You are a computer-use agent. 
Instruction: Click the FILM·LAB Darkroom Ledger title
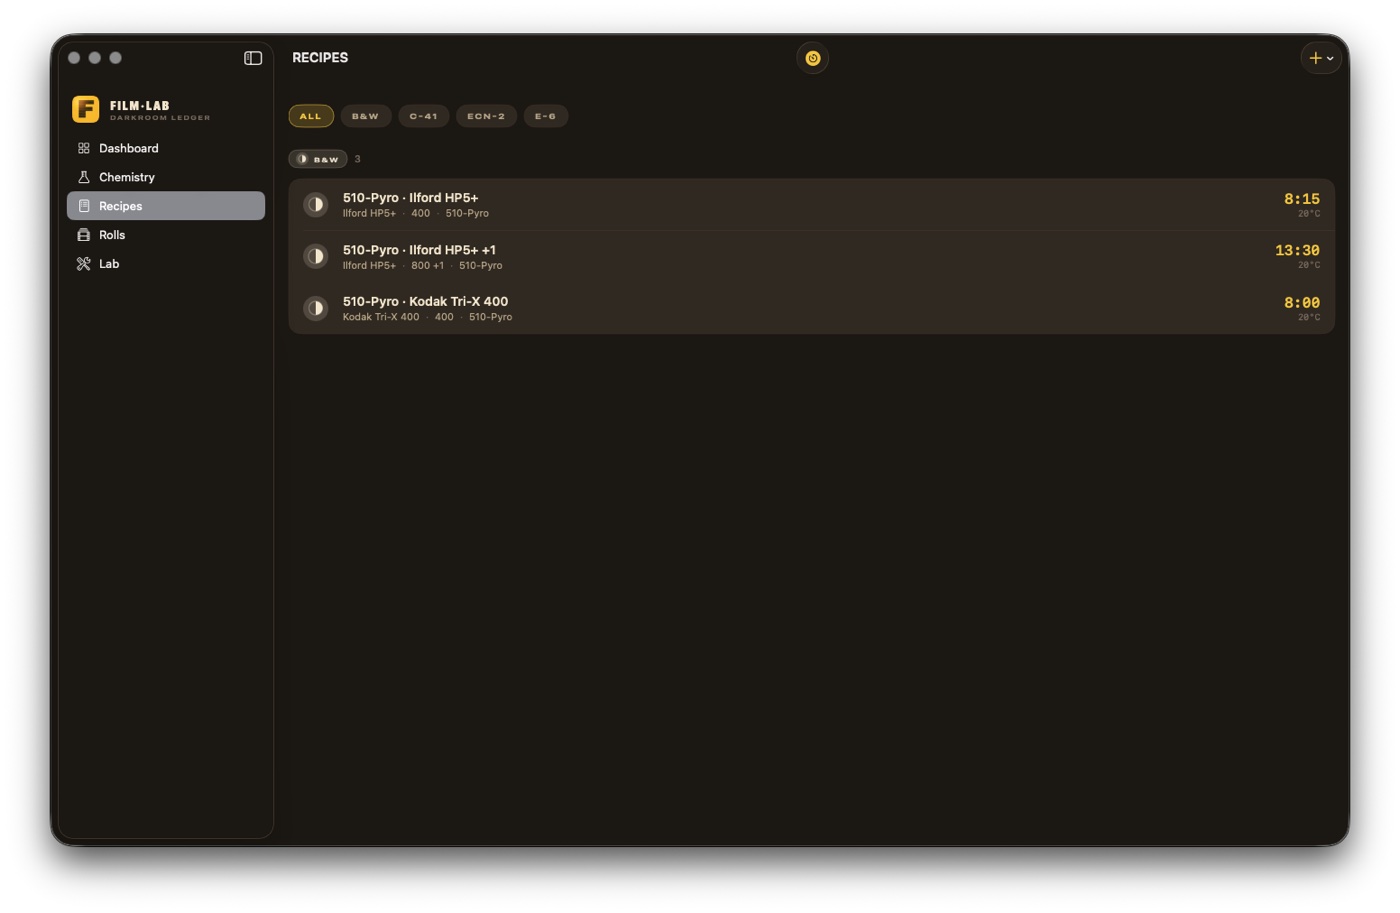click(x=160, y=110)
